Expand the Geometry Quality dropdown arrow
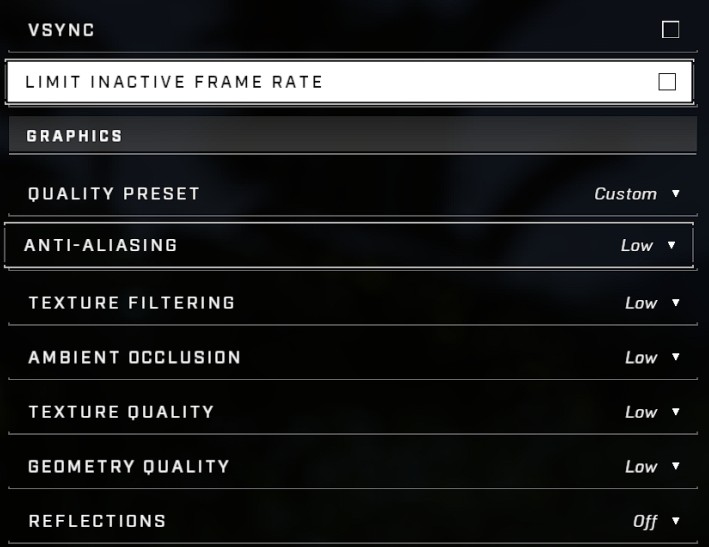This screenshot has height=547, width=709. coord(676,466)
